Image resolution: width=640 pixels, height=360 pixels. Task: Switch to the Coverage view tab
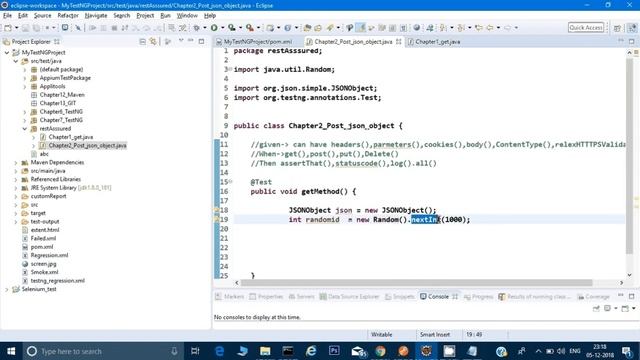coord(593,297)
